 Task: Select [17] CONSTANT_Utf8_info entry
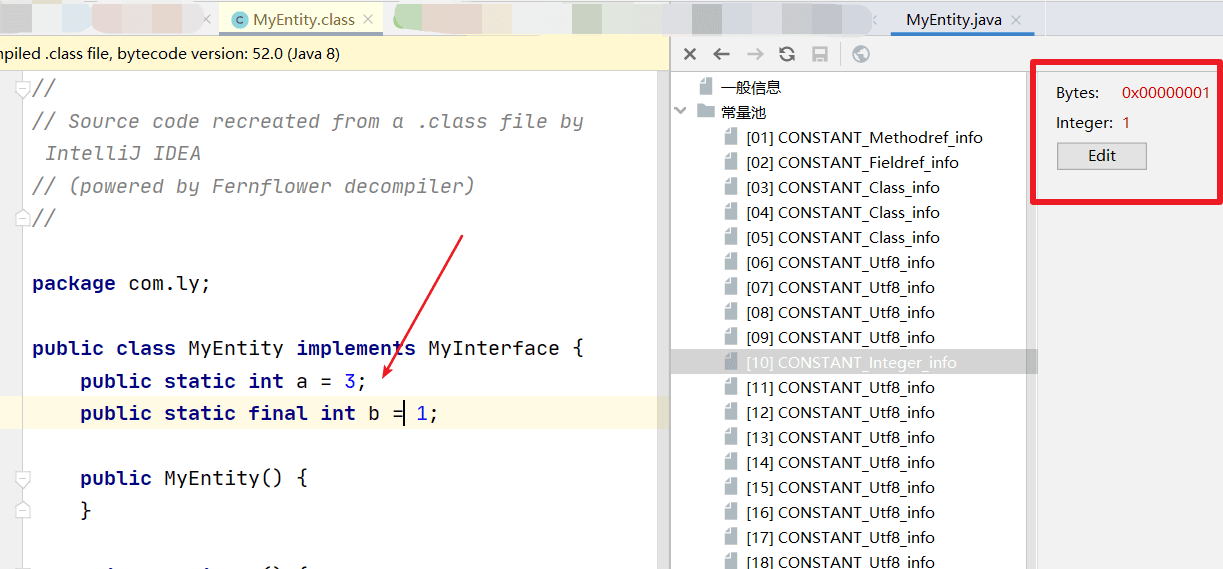point(840,538)
